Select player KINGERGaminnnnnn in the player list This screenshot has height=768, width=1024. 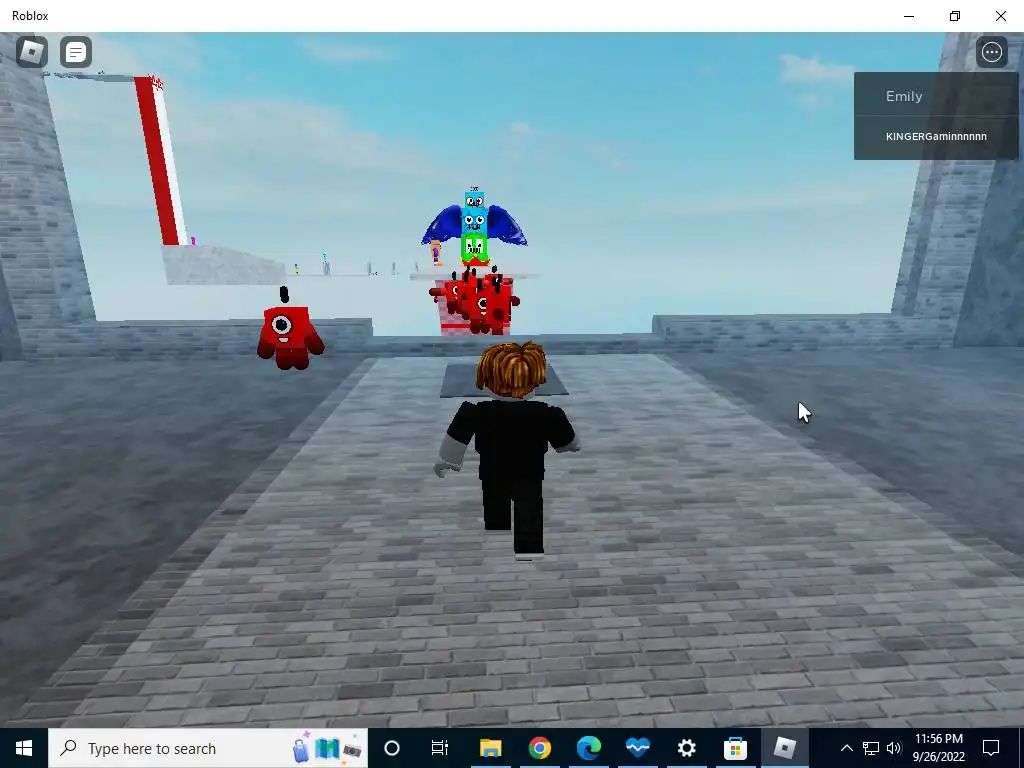(936, 136)
